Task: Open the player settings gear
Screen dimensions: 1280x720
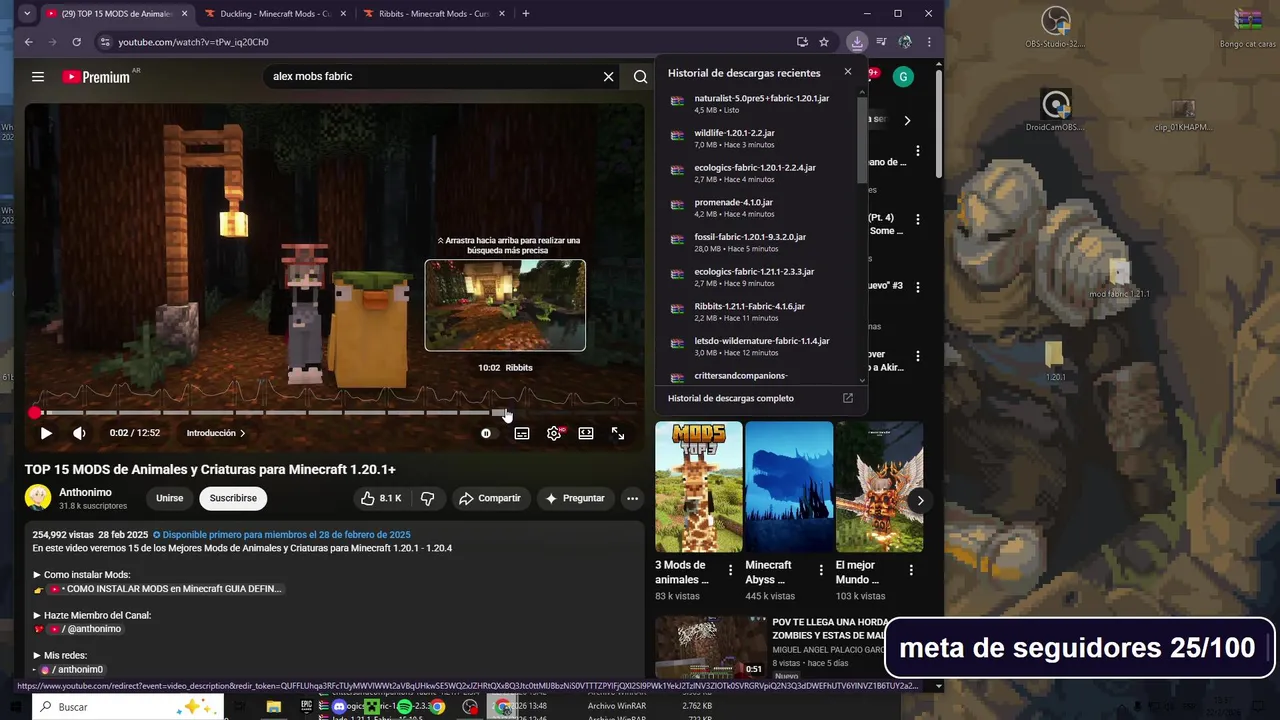Action: pos(554,433)
